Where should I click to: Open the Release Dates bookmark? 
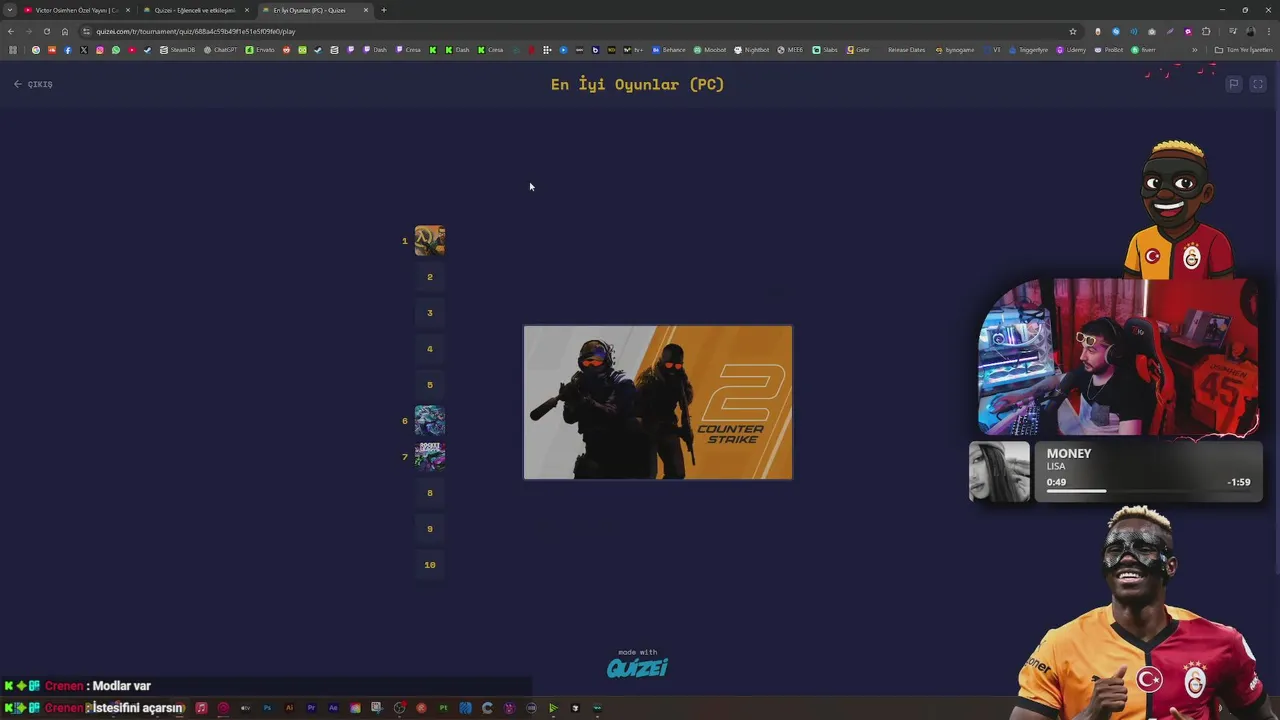[x=906, y=50]
